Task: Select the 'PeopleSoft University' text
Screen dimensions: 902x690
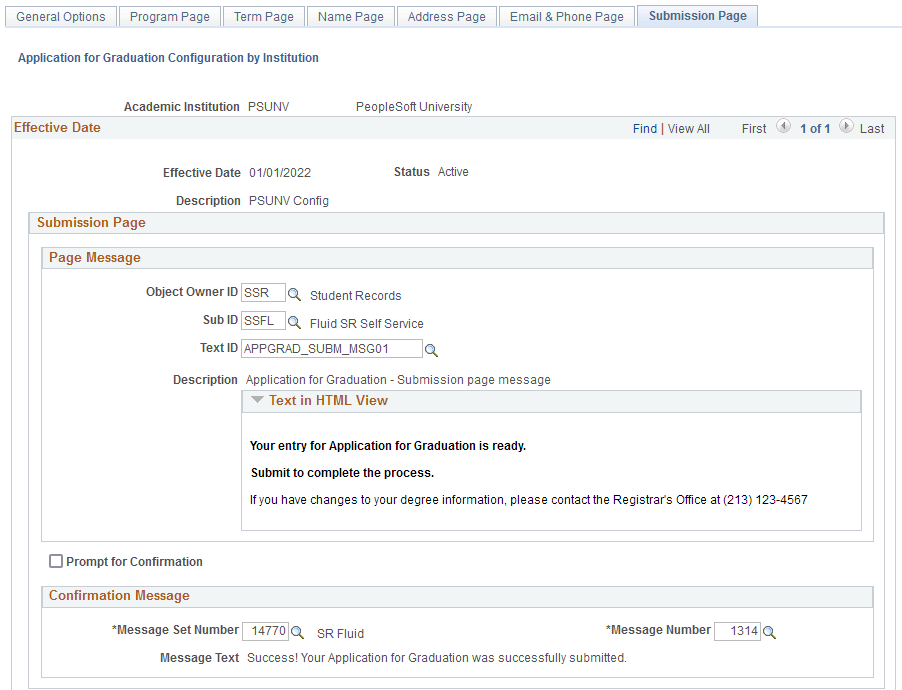Action: point(414,106)
